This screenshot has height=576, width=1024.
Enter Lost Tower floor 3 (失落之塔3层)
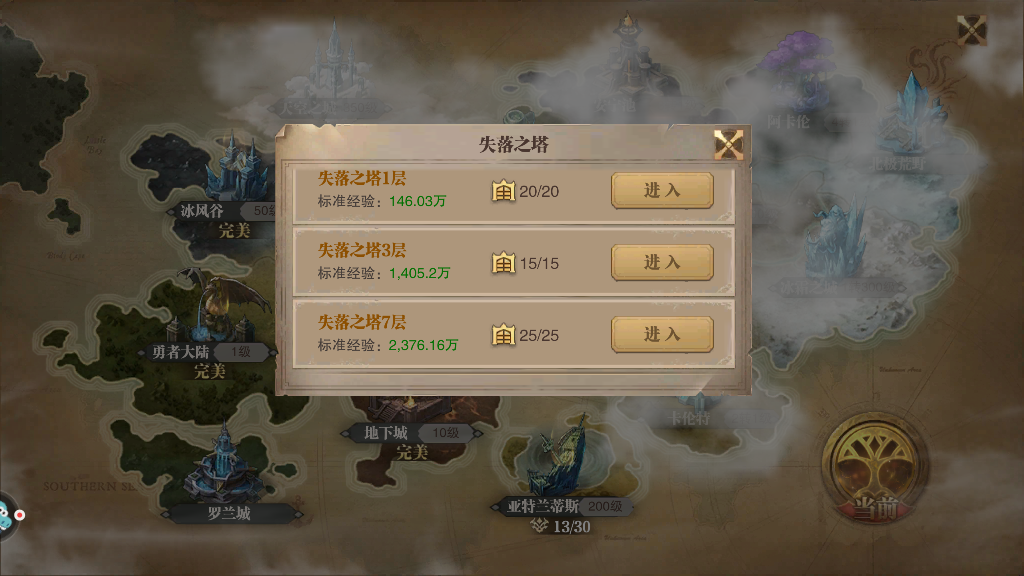(x=662, y=263)
